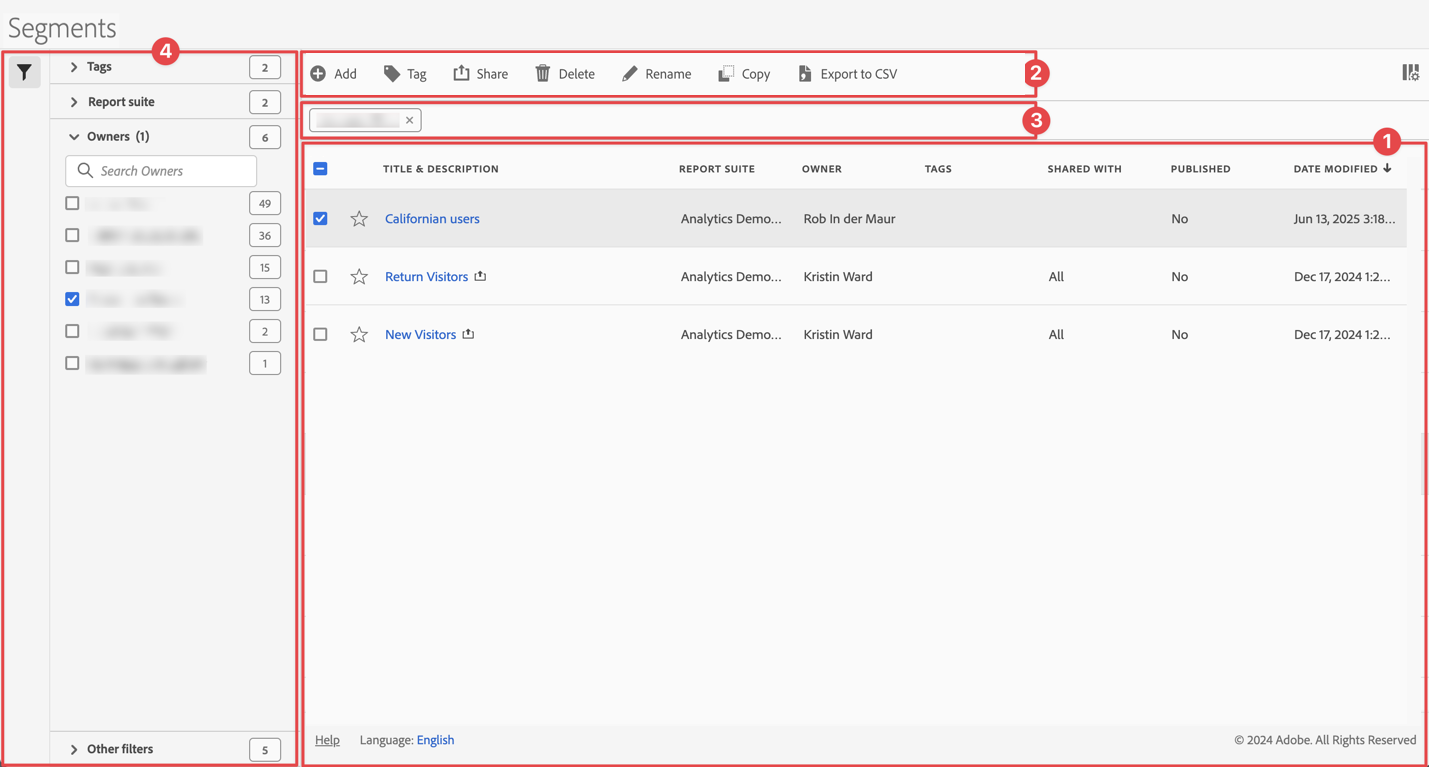1429x767 pixels.
Task: Expand the Tags filter section
Action: click(74, 67)
